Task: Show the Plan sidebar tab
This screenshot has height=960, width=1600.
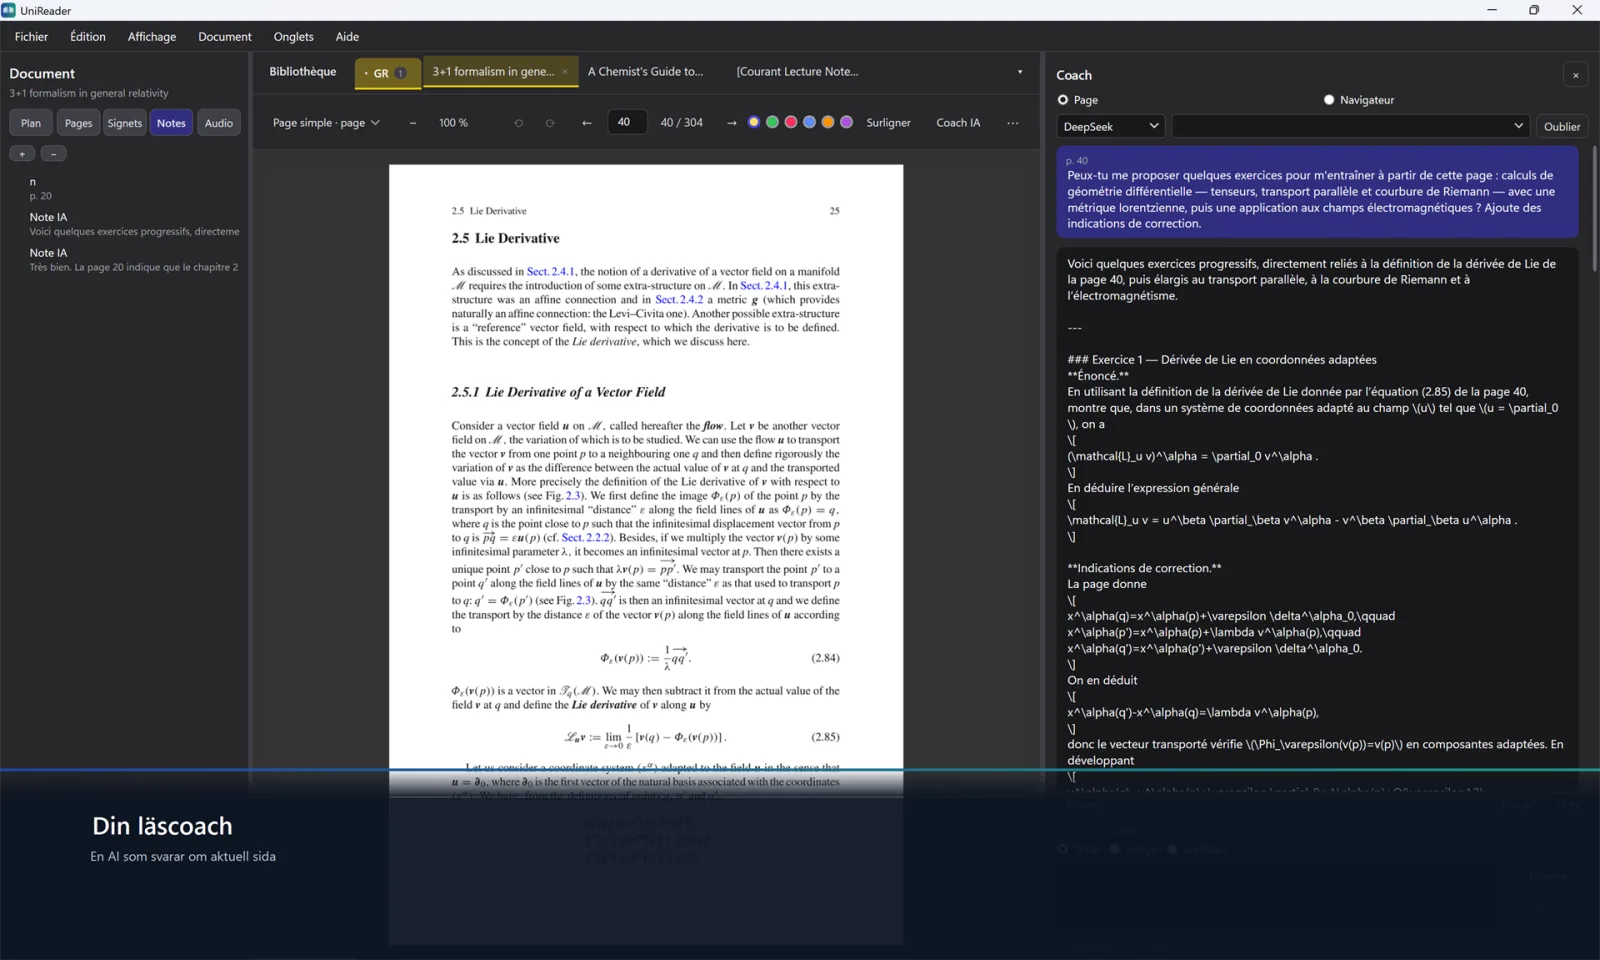Action: [31, 123]
